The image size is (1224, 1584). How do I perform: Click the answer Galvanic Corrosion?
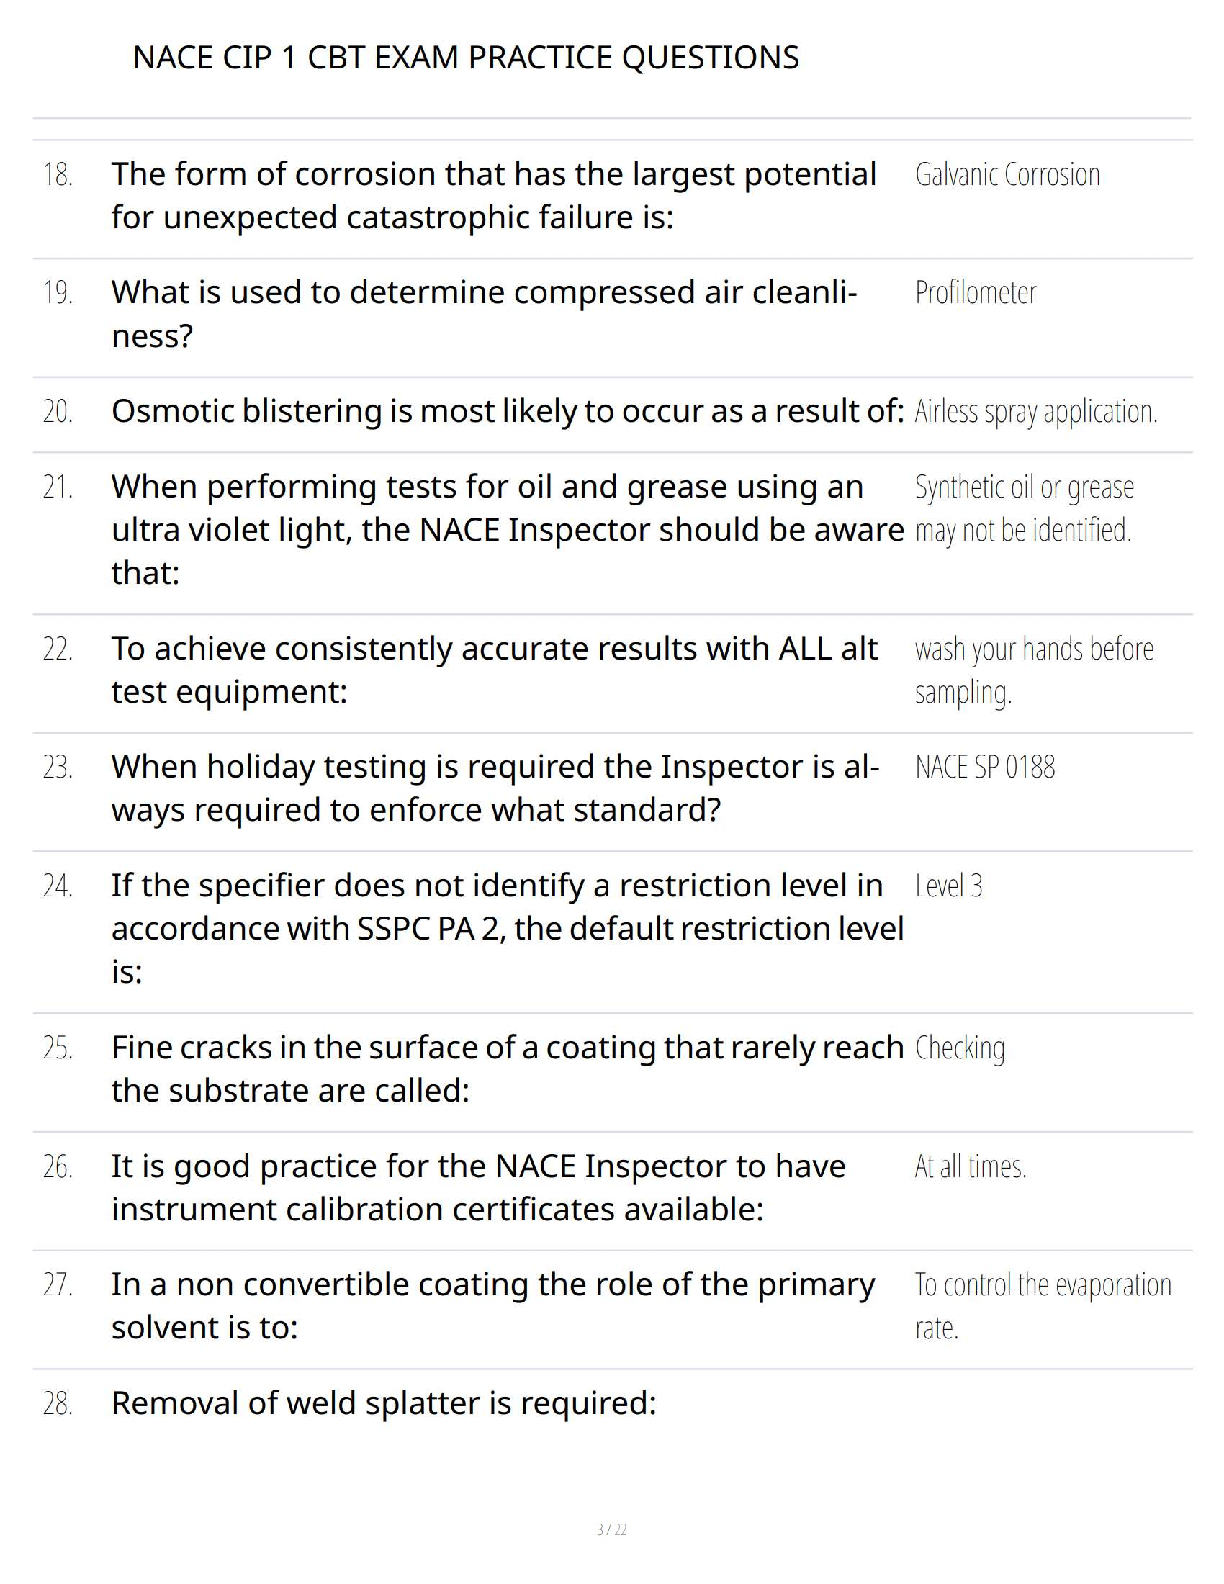pyautogui.click(x=1007, y=175)
